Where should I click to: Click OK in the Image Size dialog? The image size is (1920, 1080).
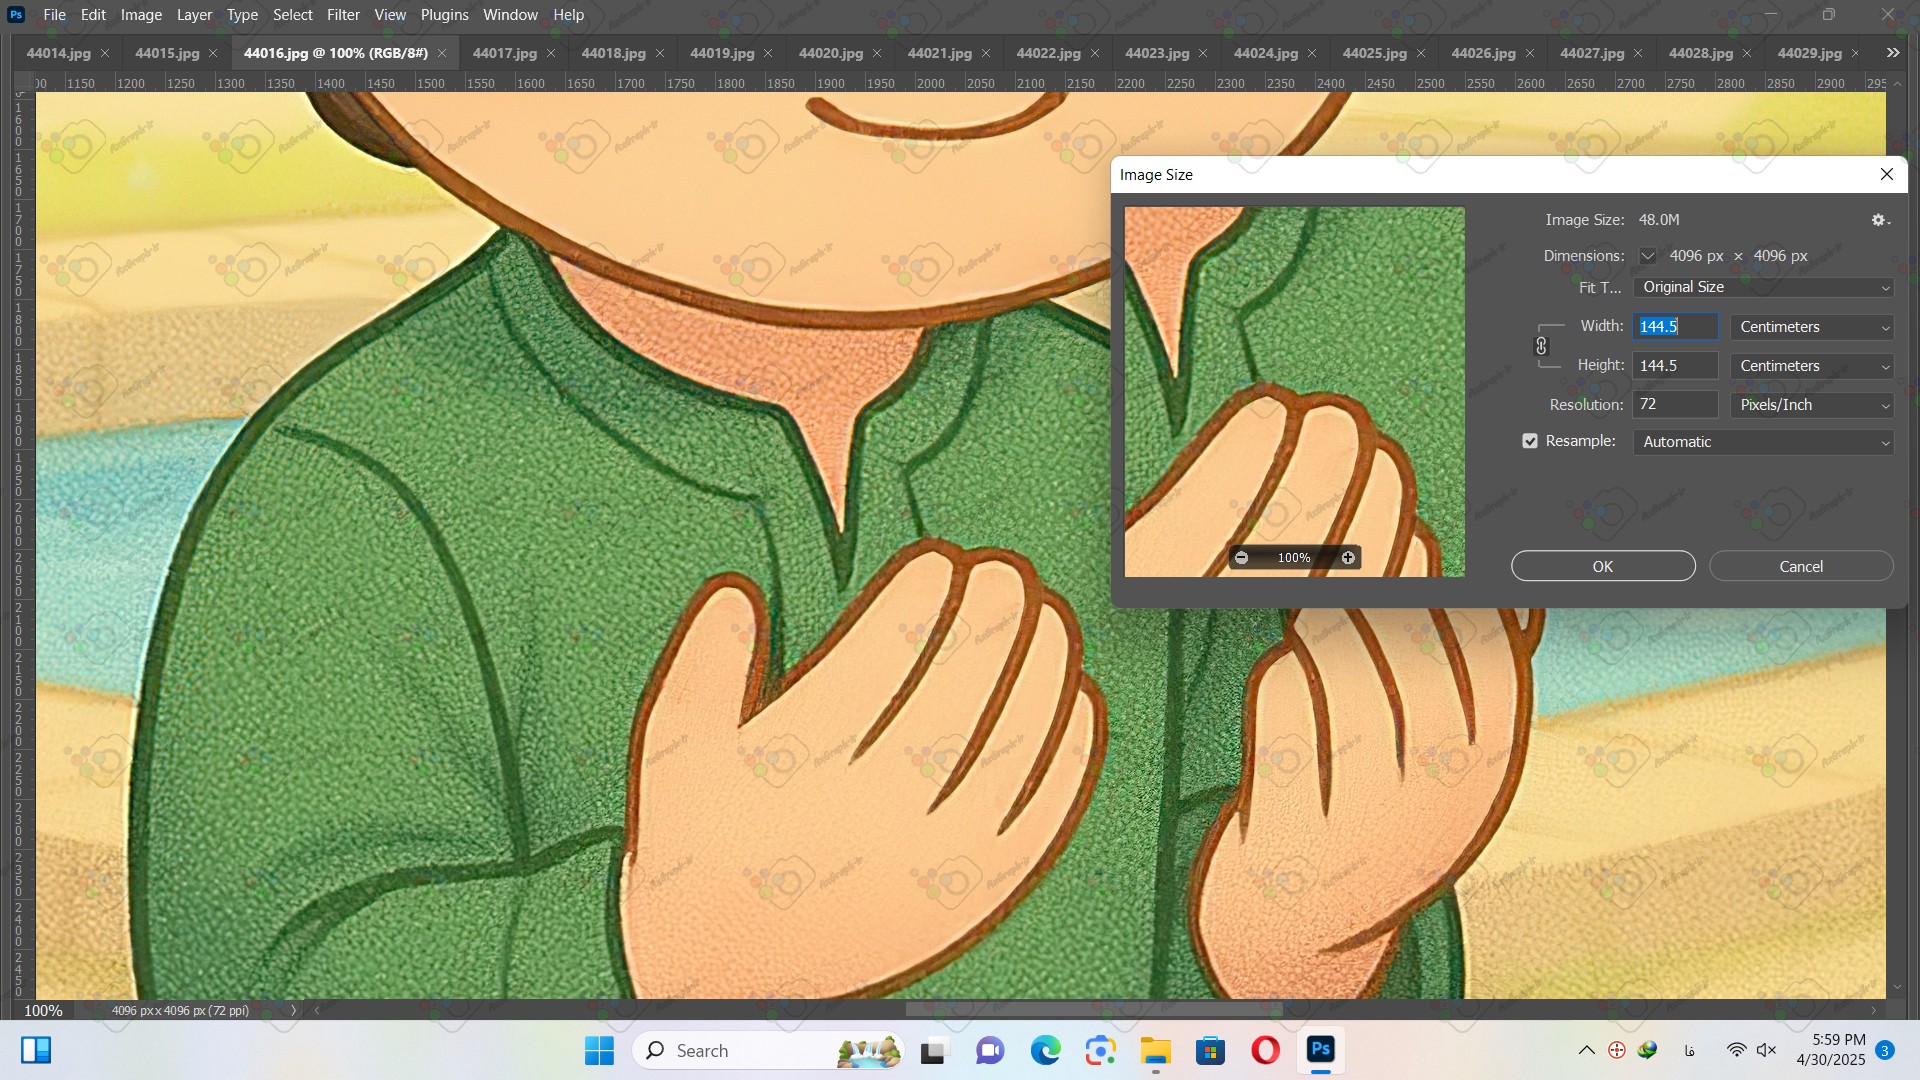1603,567
